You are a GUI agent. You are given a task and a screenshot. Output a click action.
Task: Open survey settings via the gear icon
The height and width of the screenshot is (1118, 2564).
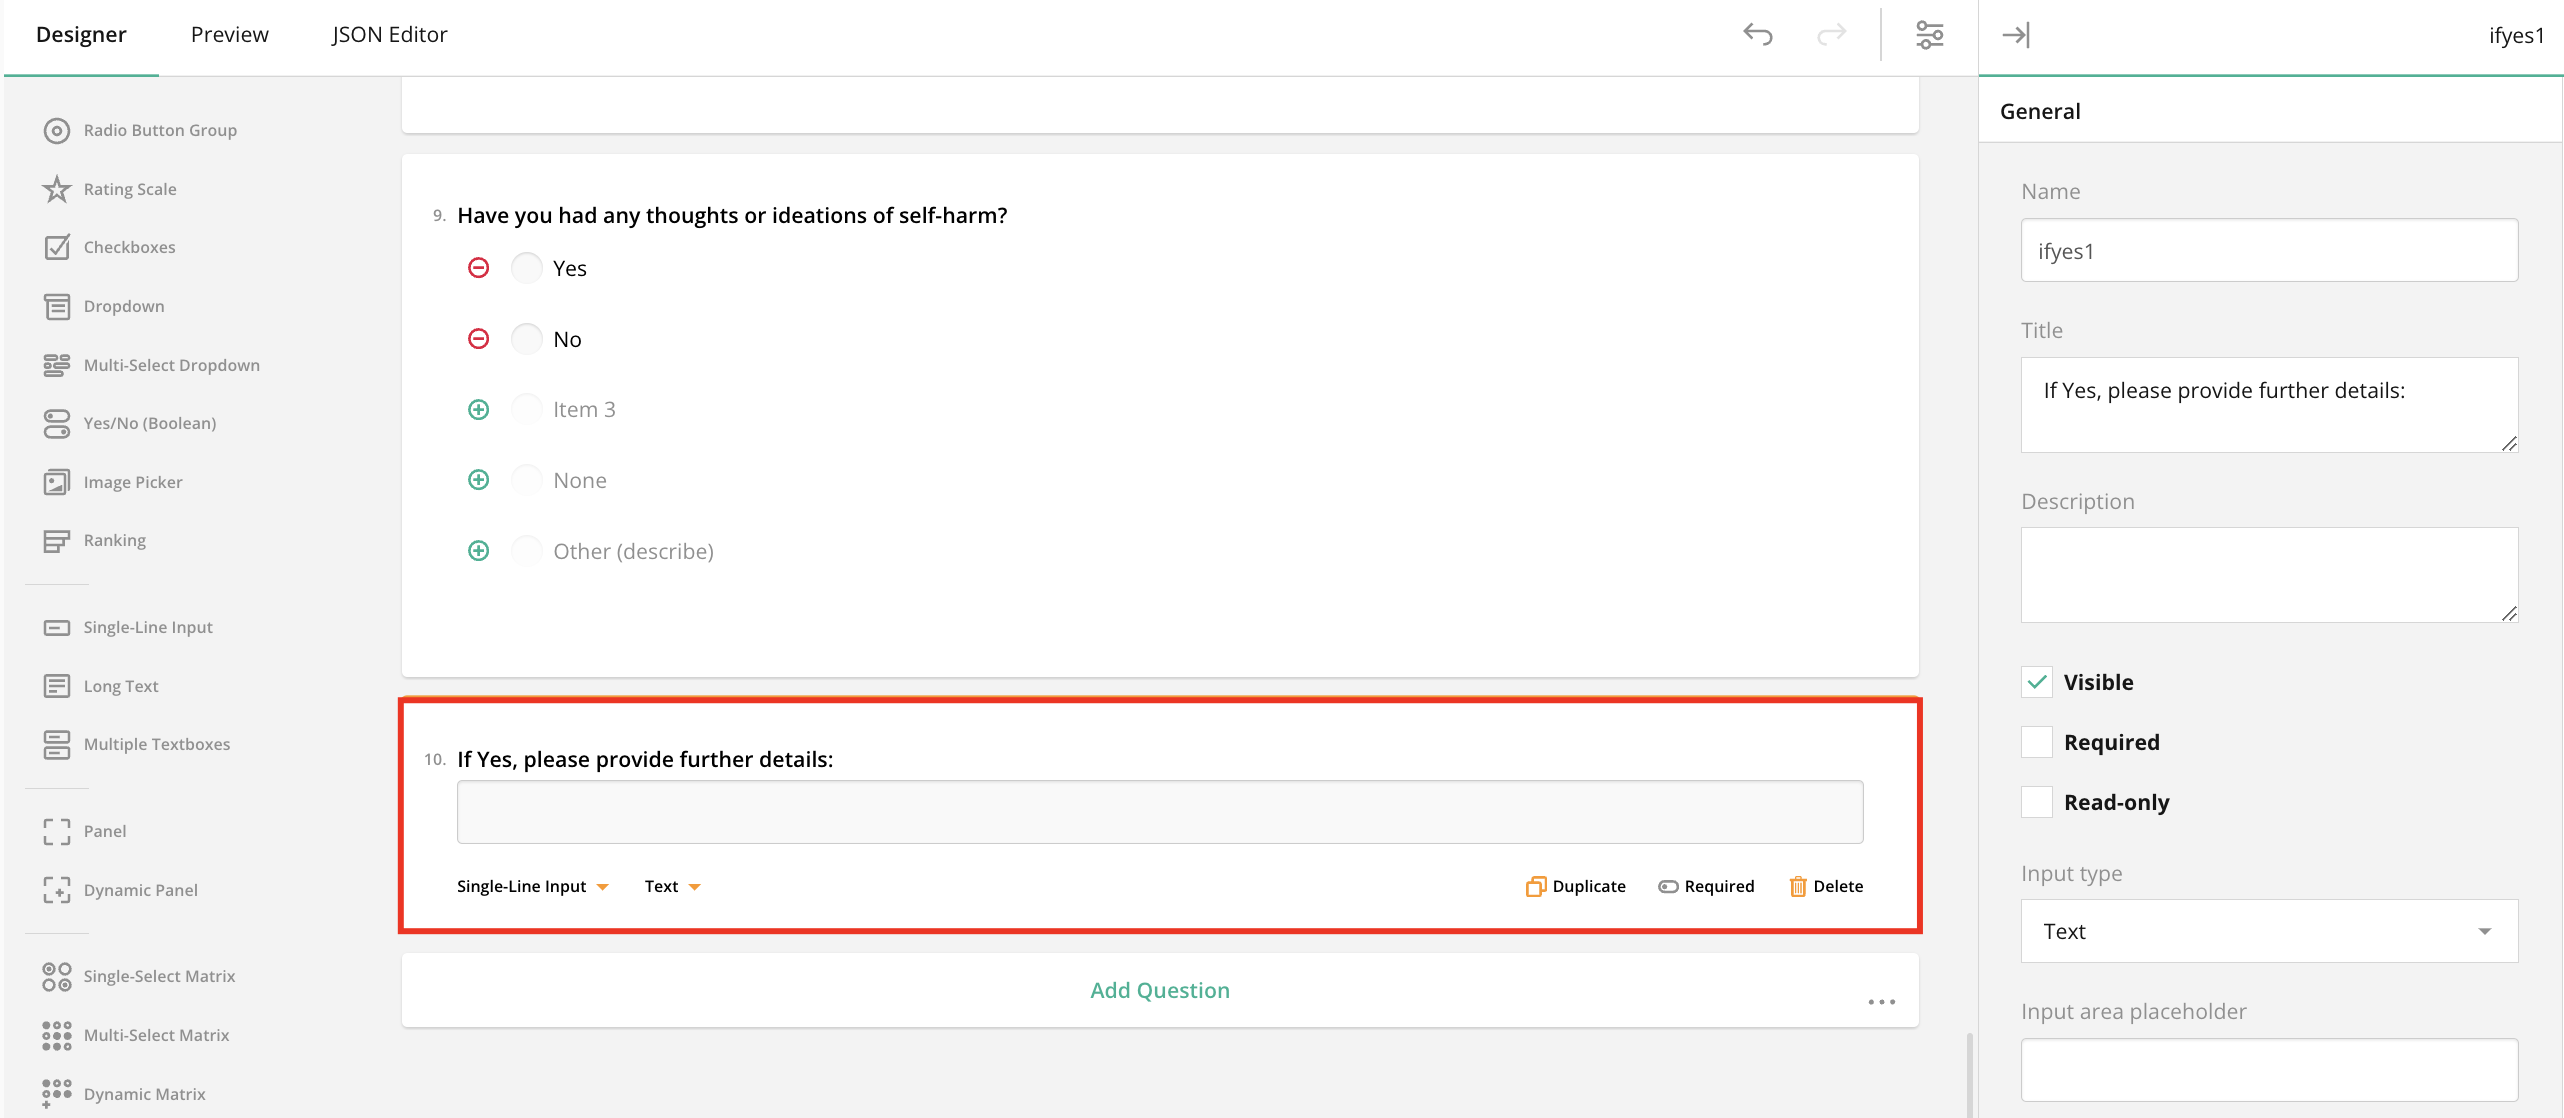coord(1930,33)
